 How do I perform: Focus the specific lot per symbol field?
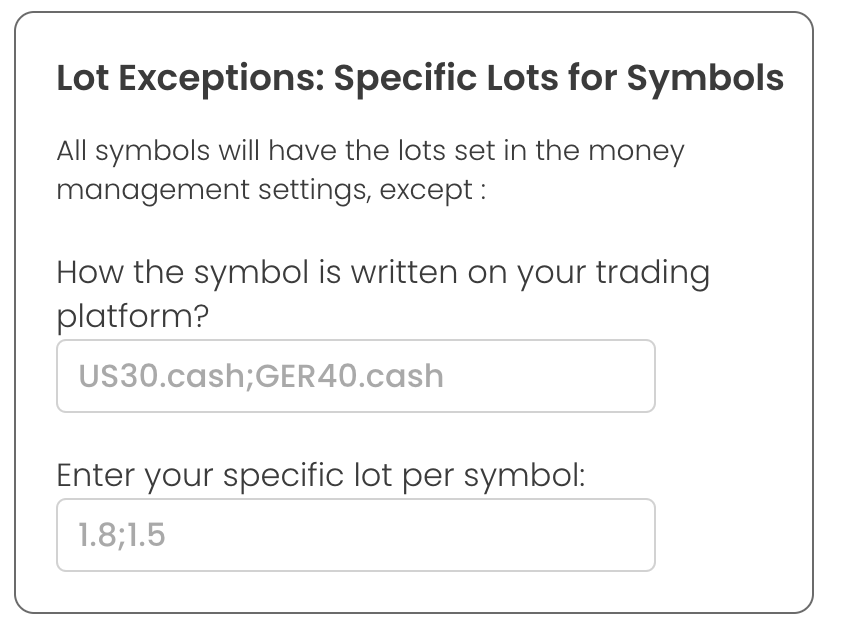pos(355,535)
